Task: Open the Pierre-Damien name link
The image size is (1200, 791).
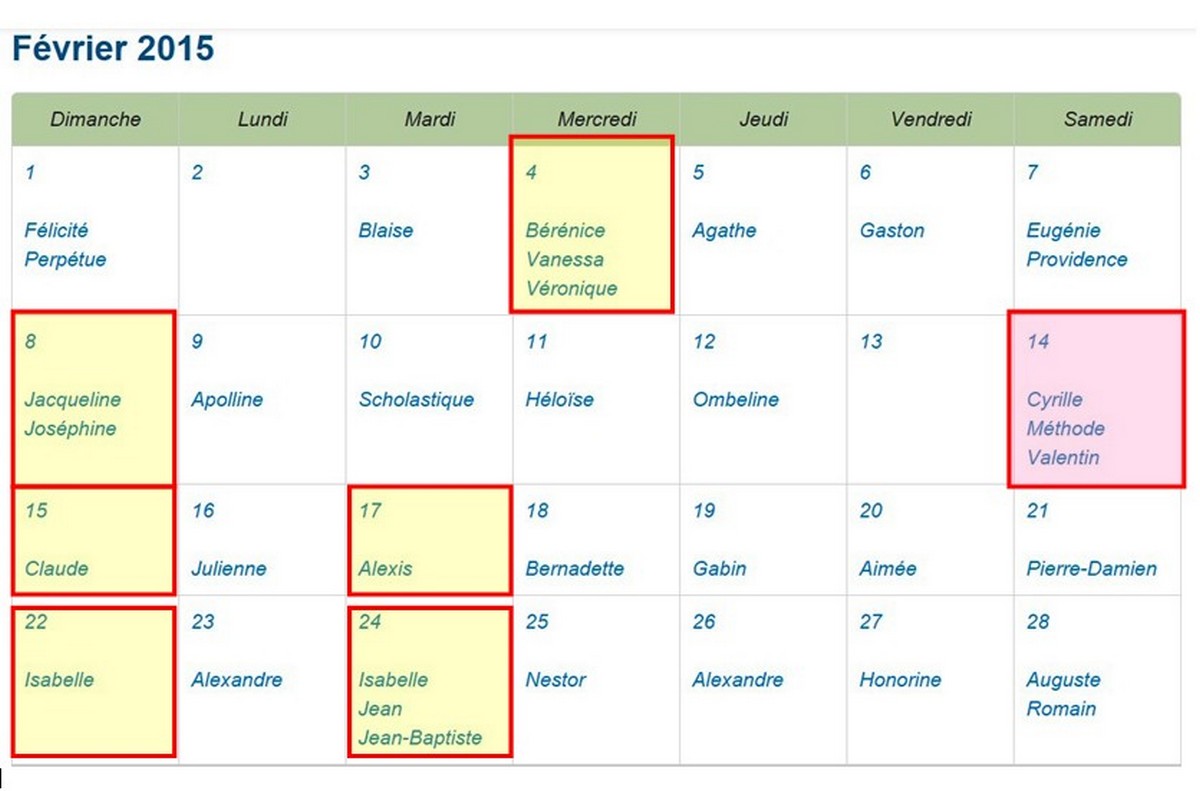Action: tap(1091, 569)
